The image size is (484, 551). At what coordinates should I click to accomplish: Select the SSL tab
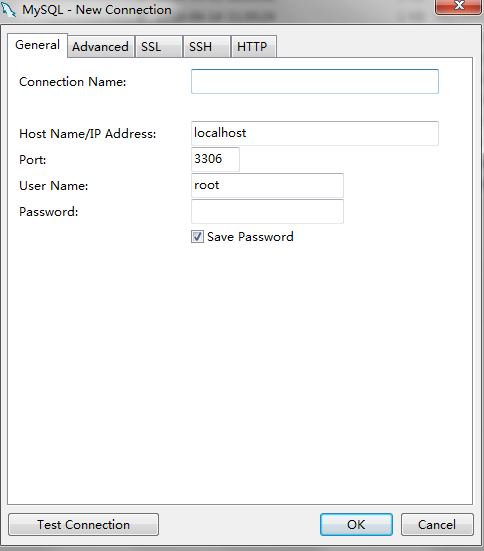pyautogui.click(x=159, y=46)
